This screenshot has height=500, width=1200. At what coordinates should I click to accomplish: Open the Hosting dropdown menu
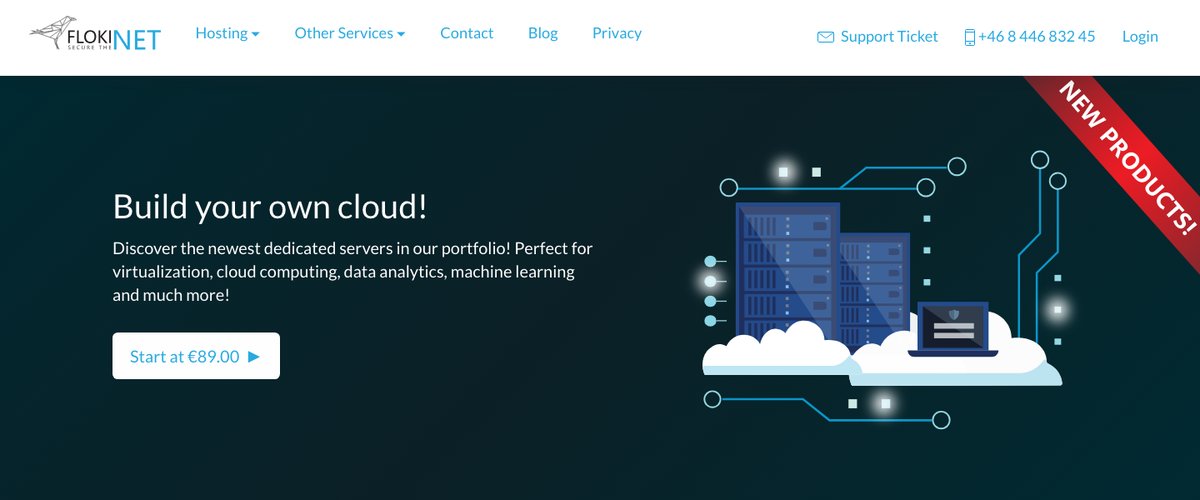[227, 33]
